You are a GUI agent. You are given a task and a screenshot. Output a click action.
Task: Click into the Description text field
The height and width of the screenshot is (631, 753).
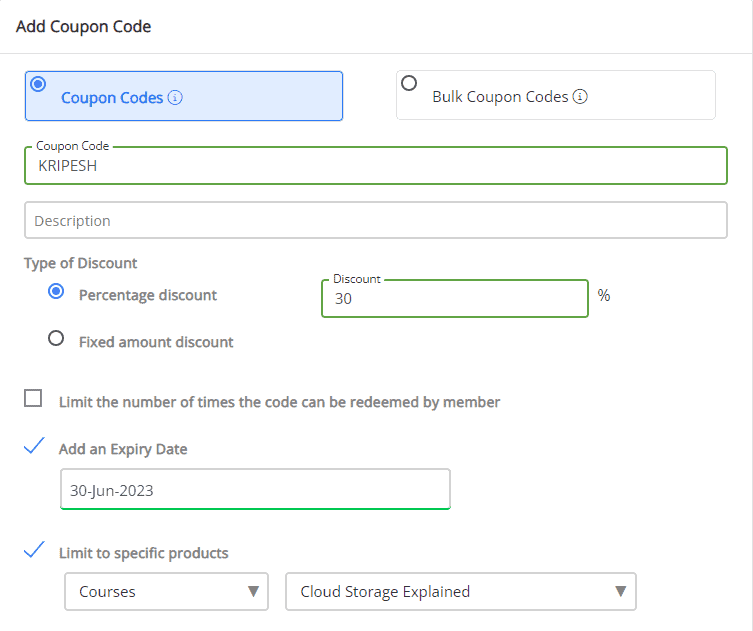tap(375, 220)
